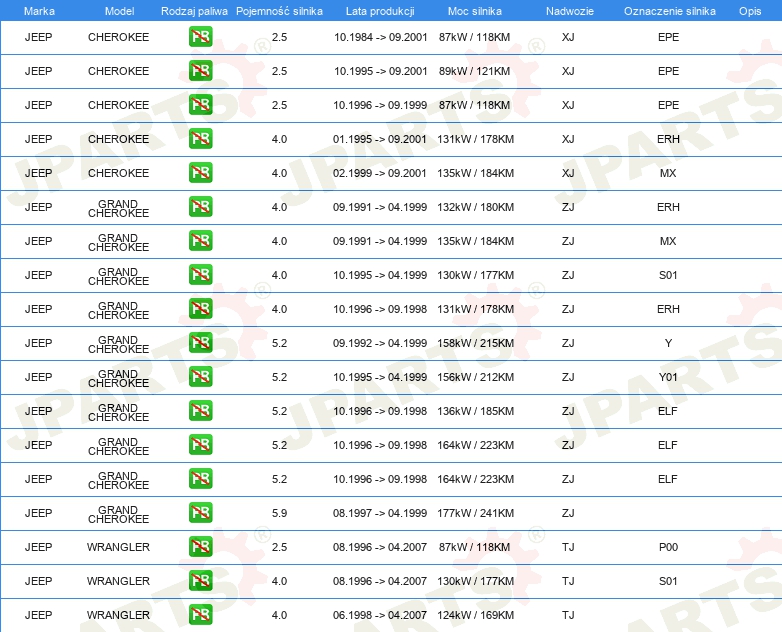Click TJ body code in the 124kW / 169KM row
The height and width of the screenshot is (632, 782).
click(x=568, y=615)
